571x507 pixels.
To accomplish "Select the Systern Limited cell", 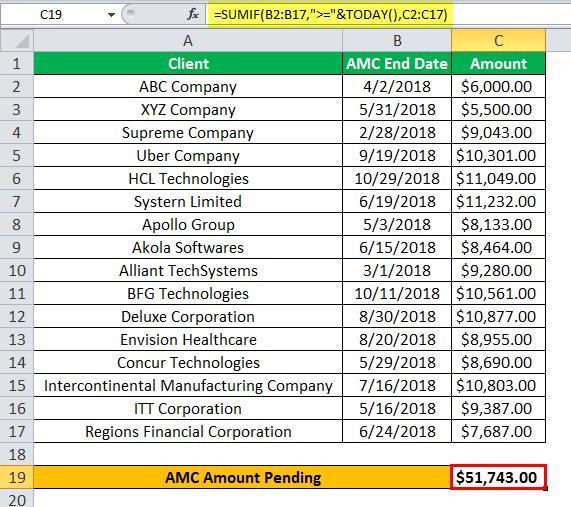I will click(x=188, y=201).
